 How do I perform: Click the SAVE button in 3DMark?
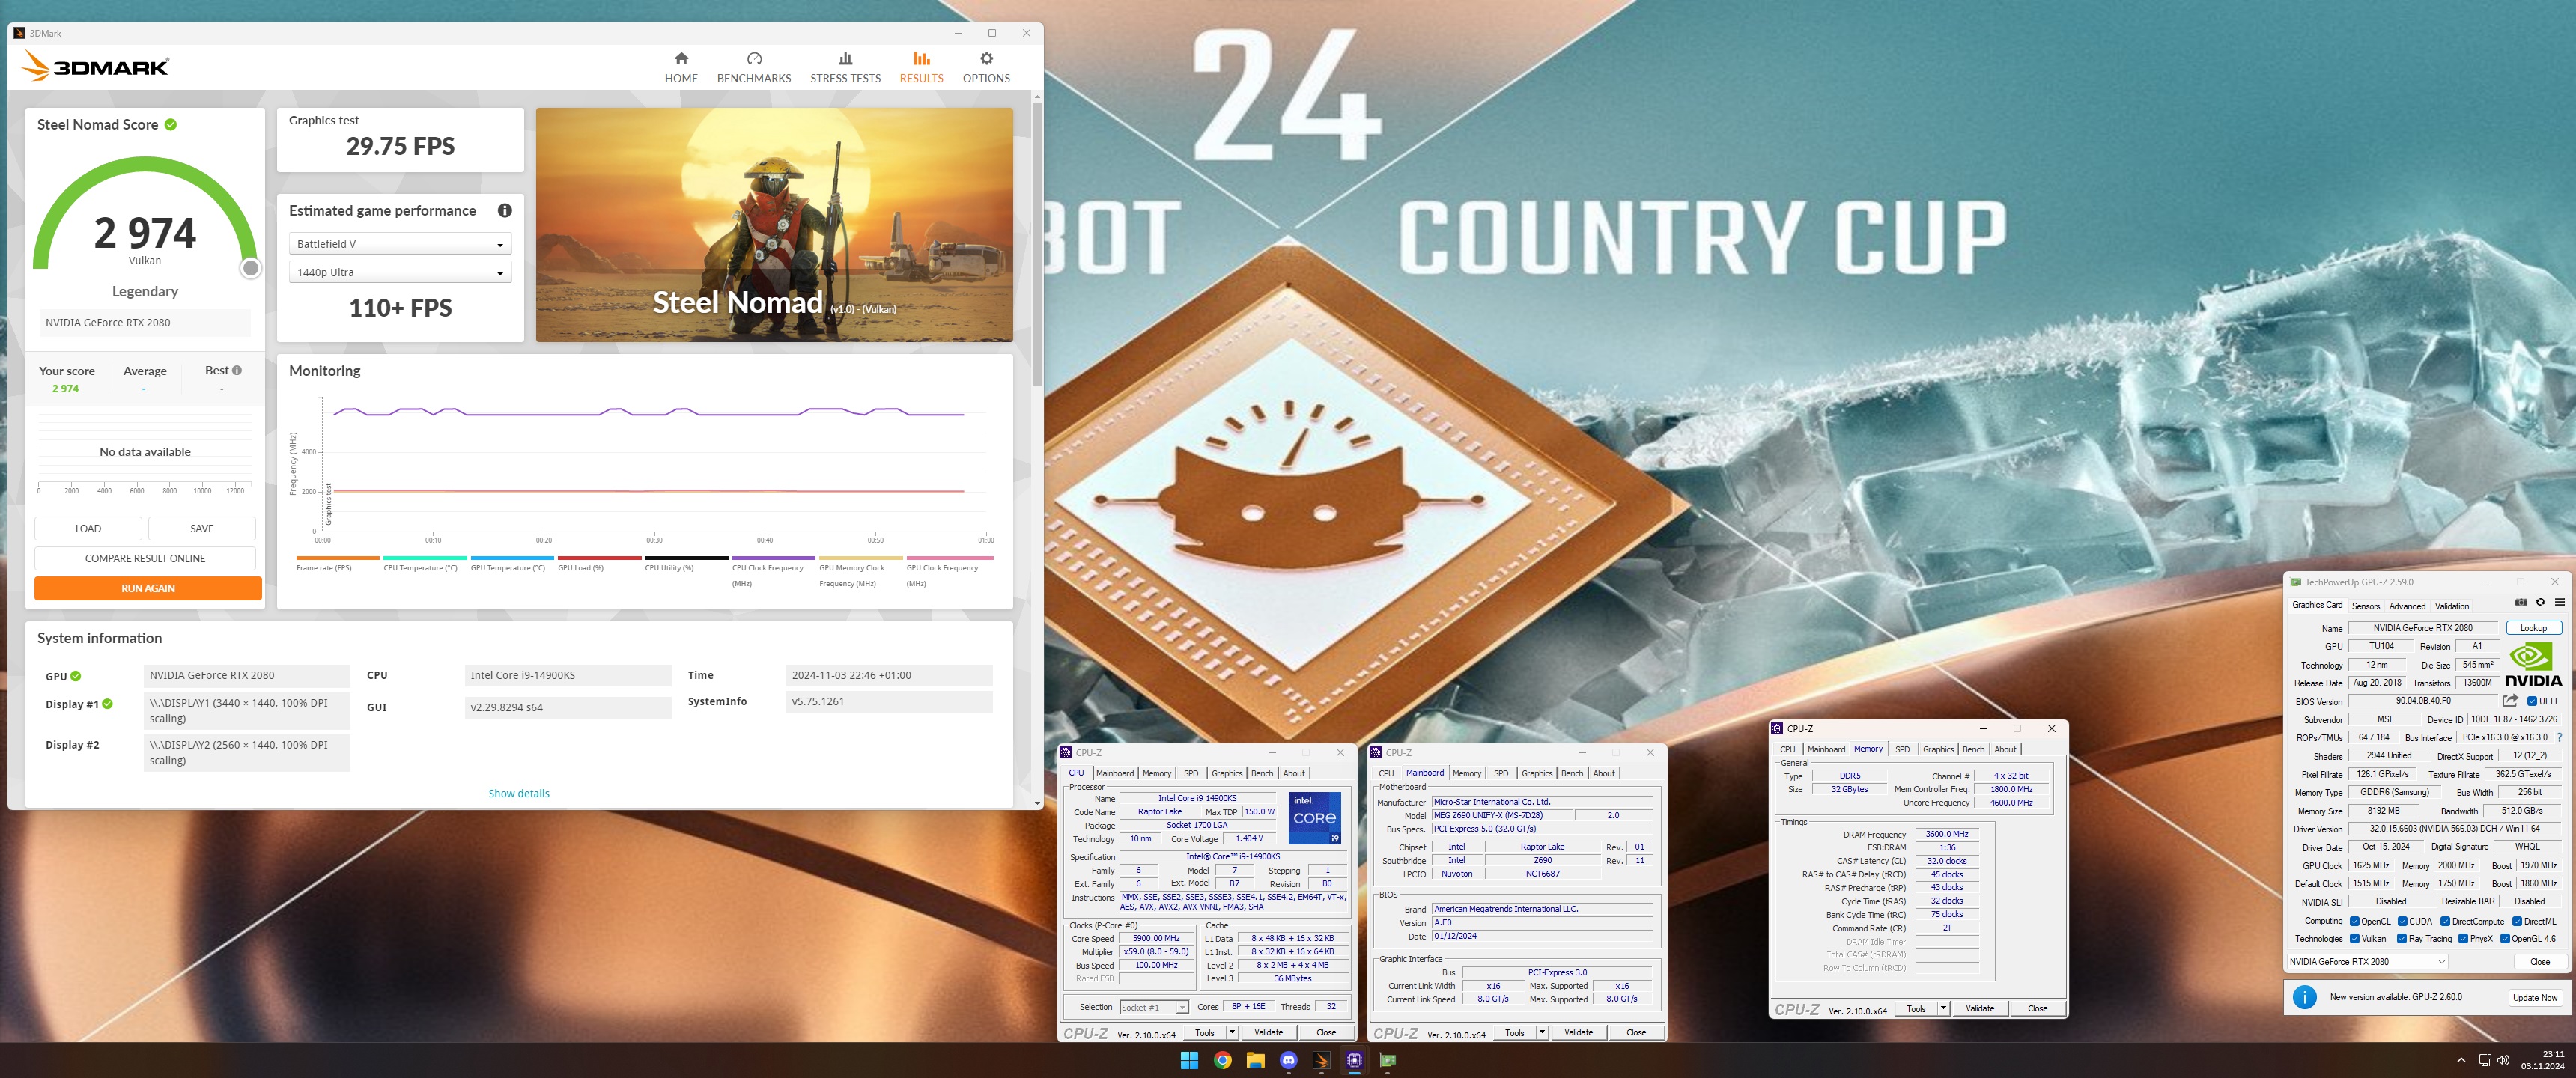202,528
